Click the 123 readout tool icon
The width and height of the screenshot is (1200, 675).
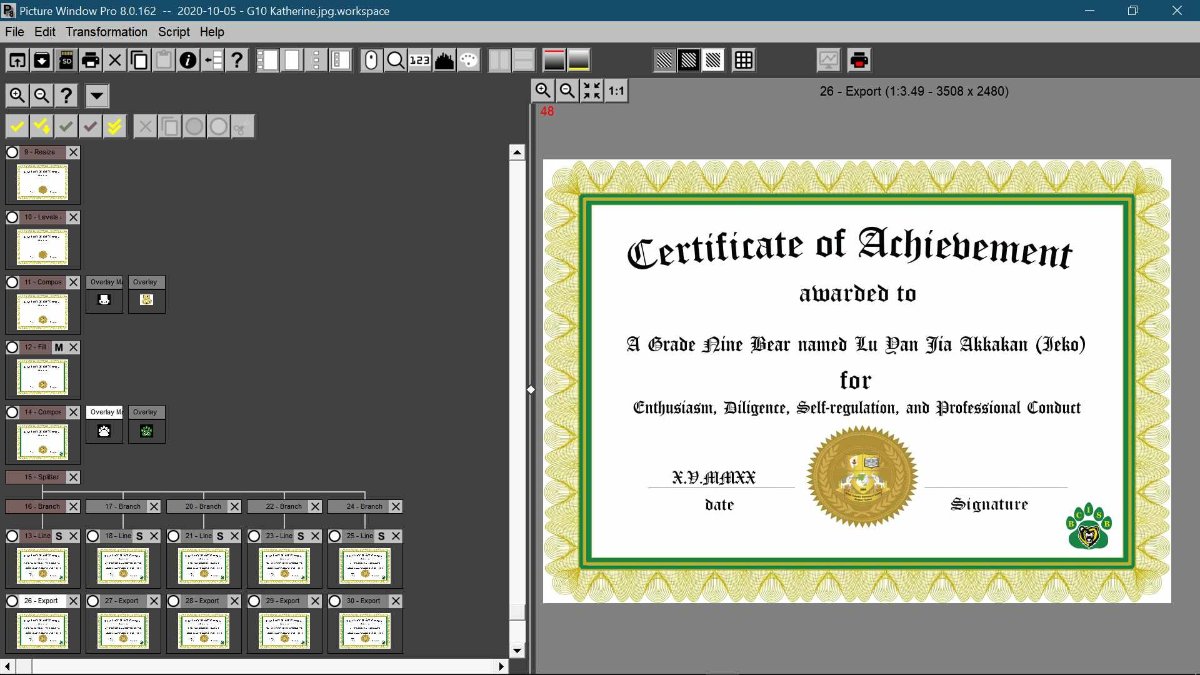[420, 60]
